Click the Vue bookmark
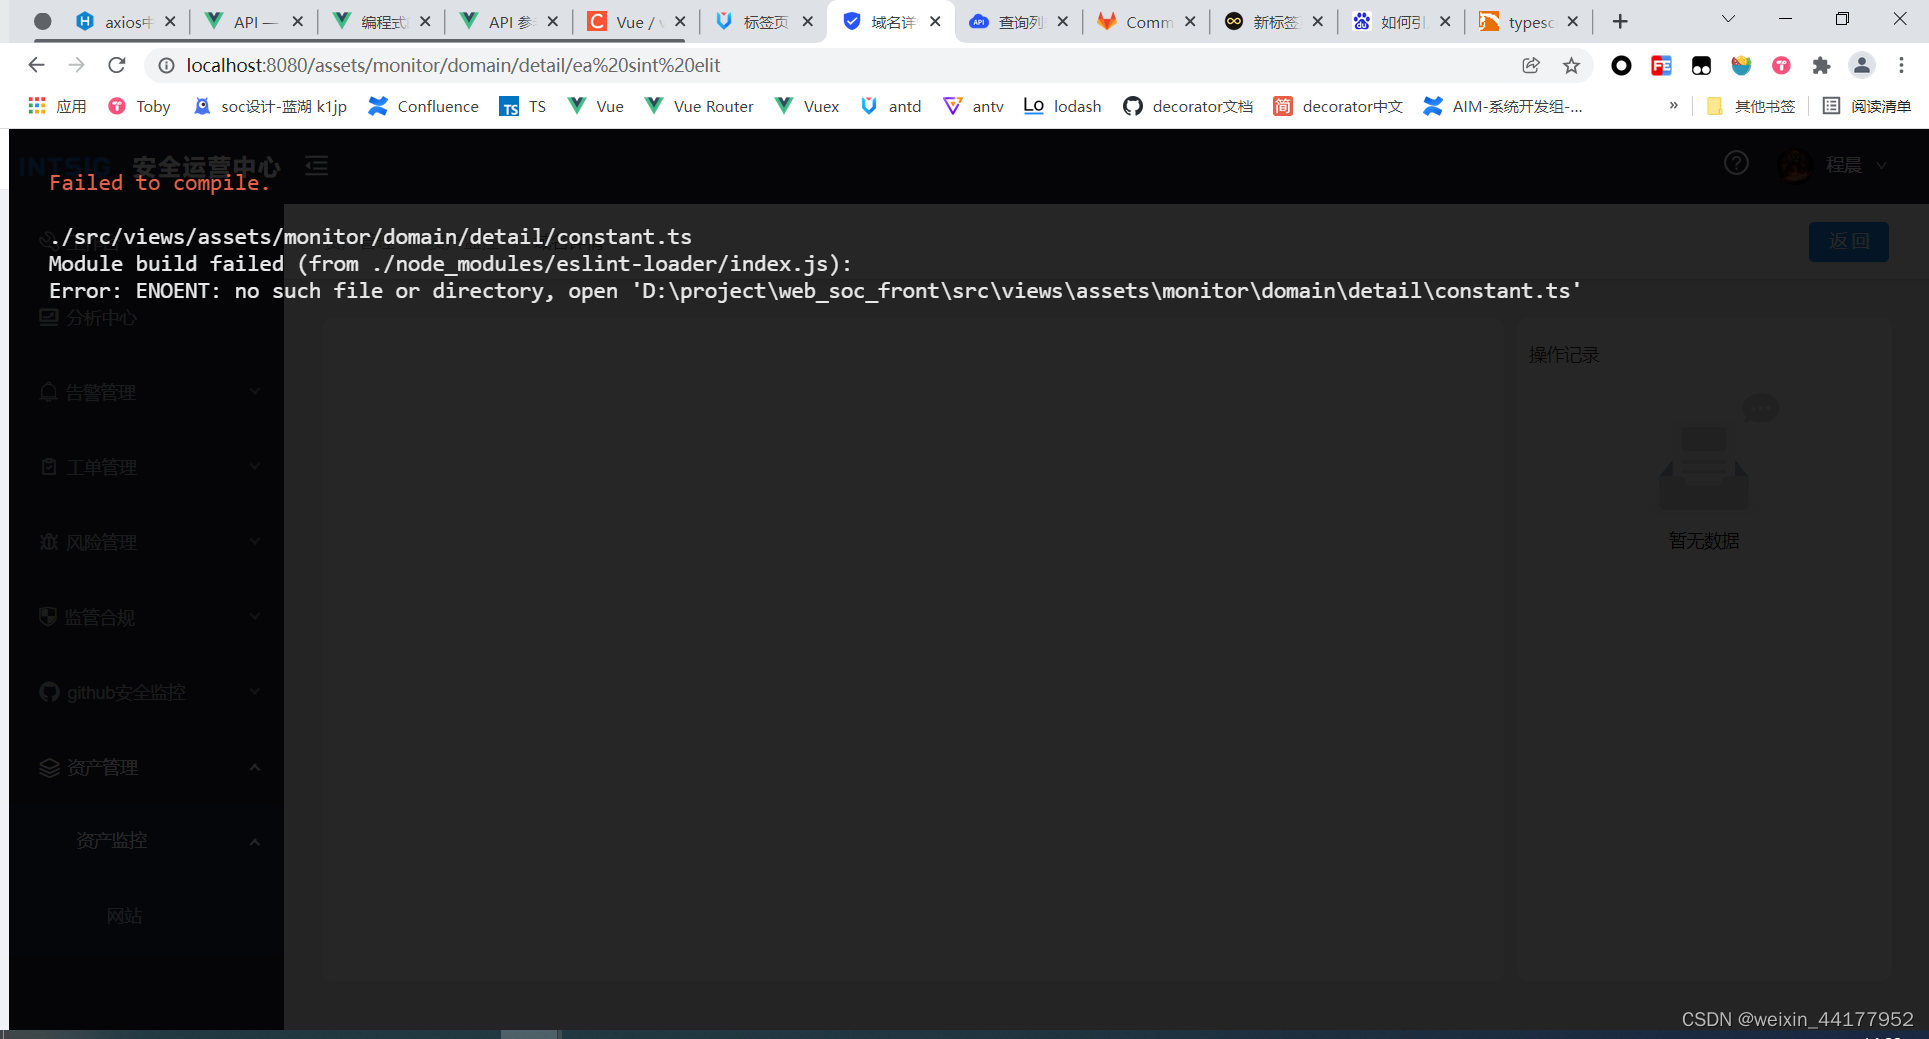 pyautogui.click(x=596, y=106)
